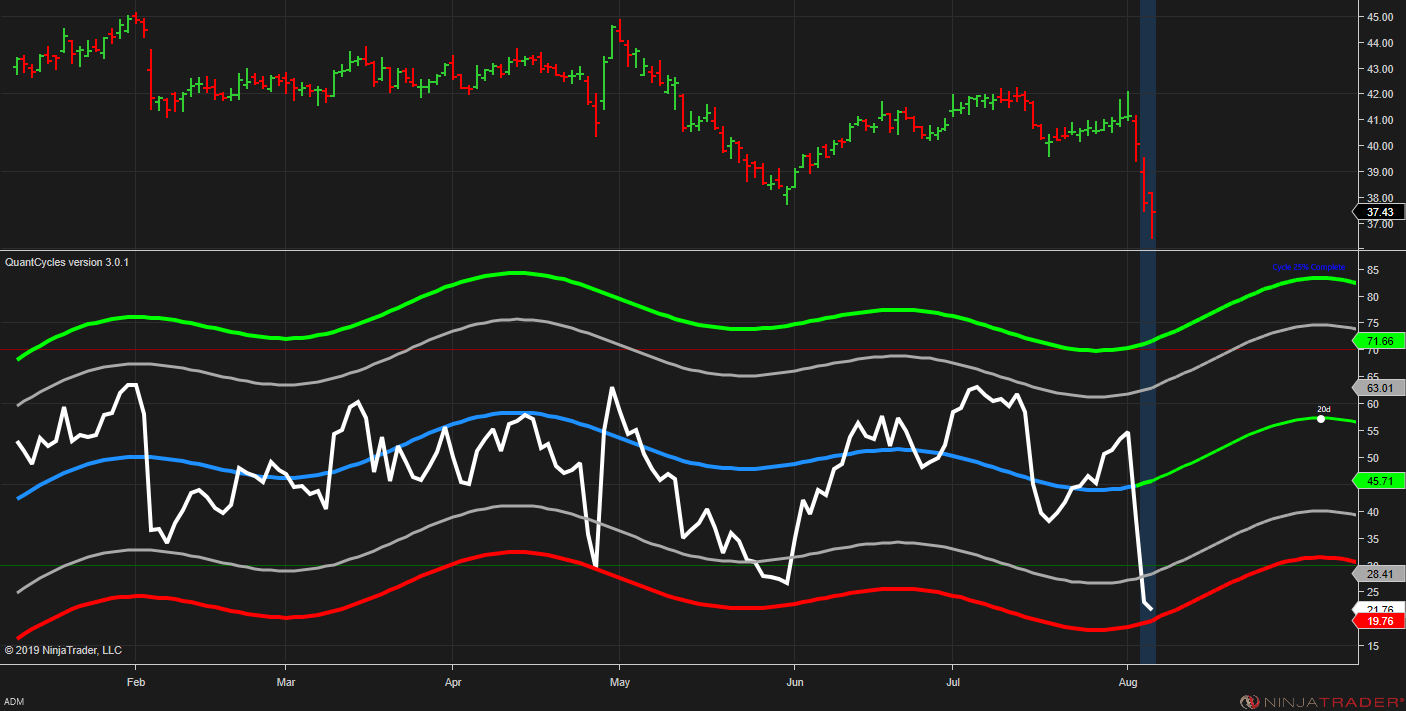The height and width of the screenshot is (711, 1406).
Task: Click the 15 label on indicator axis
Action: 1373,646
